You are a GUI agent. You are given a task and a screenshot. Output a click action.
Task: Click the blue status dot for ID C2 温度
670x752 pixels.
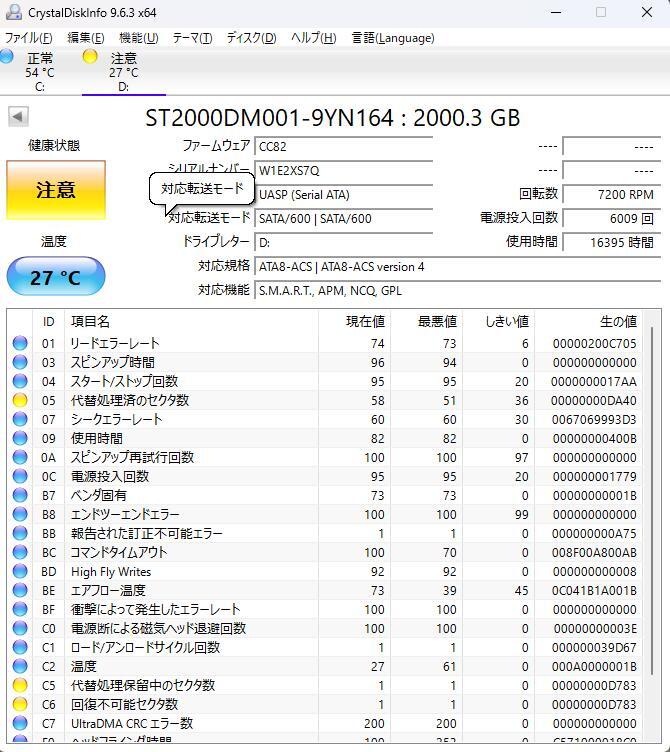(20, 666)
